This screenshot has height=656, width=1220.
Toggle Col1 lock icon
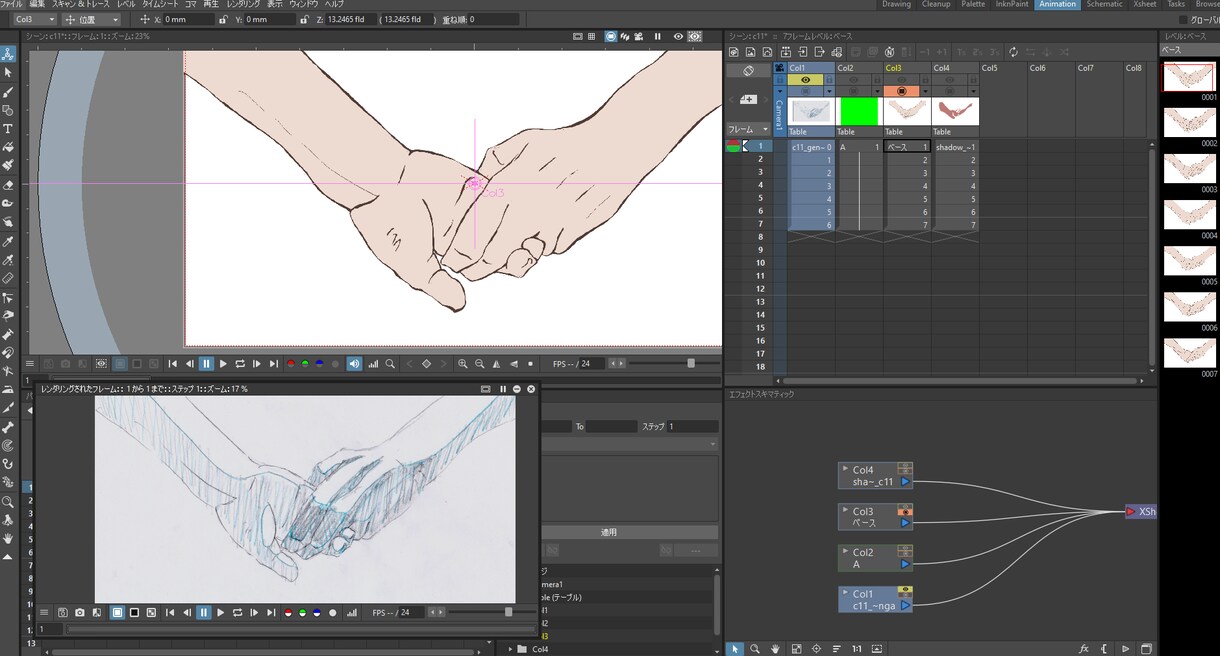click(x=828, y=80)
